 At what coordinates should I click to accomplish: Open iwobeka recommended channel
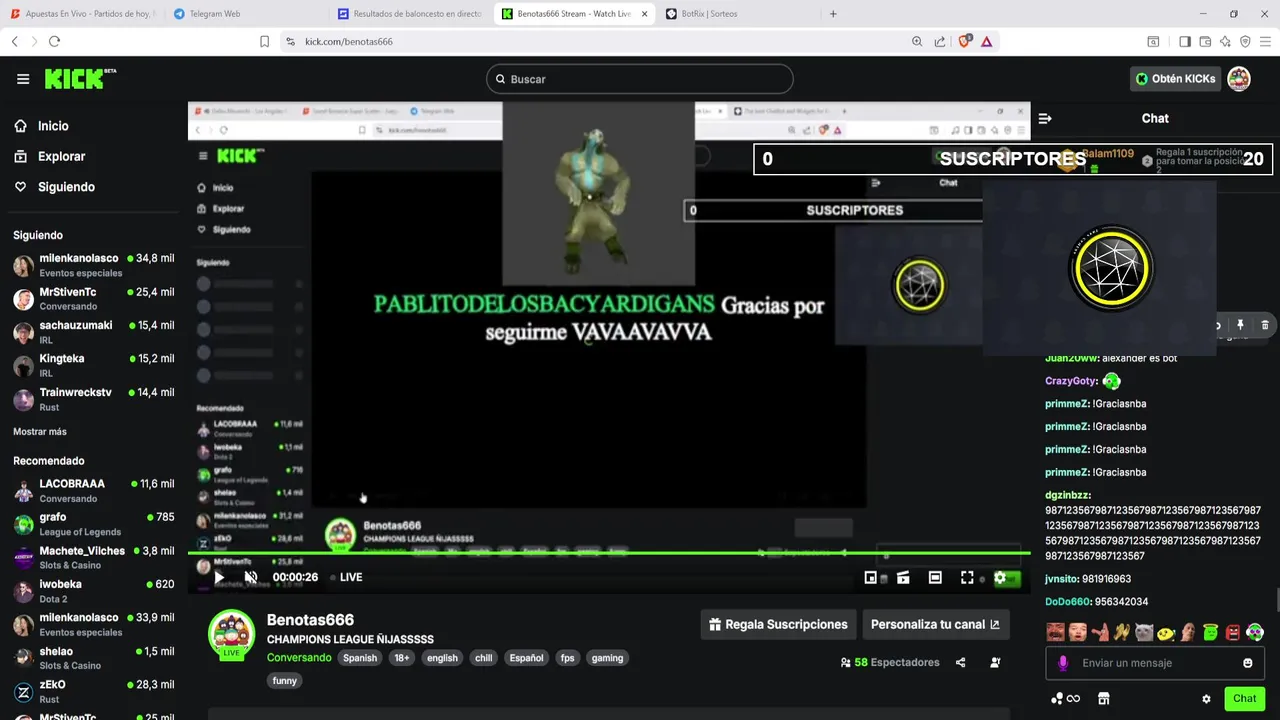coord(94,591)
